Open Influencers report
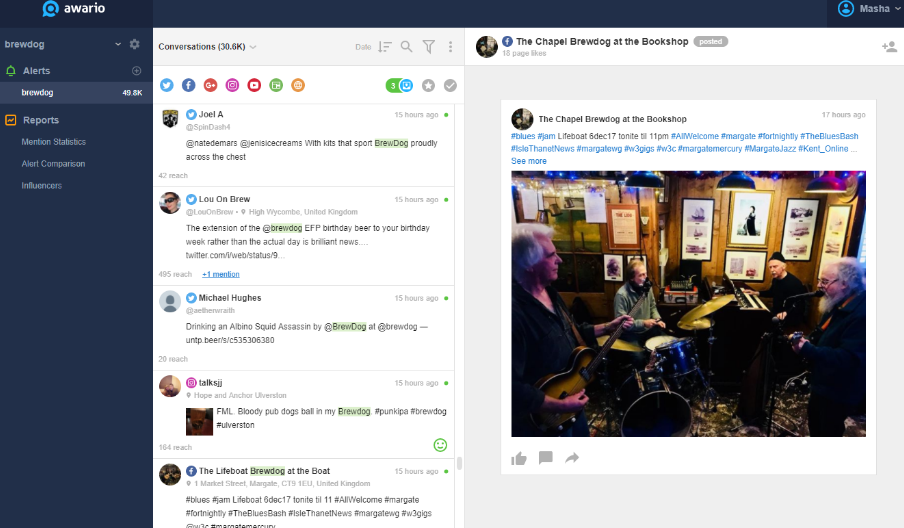The height and width of the screenshot is (528, 904). click(42, 186)
